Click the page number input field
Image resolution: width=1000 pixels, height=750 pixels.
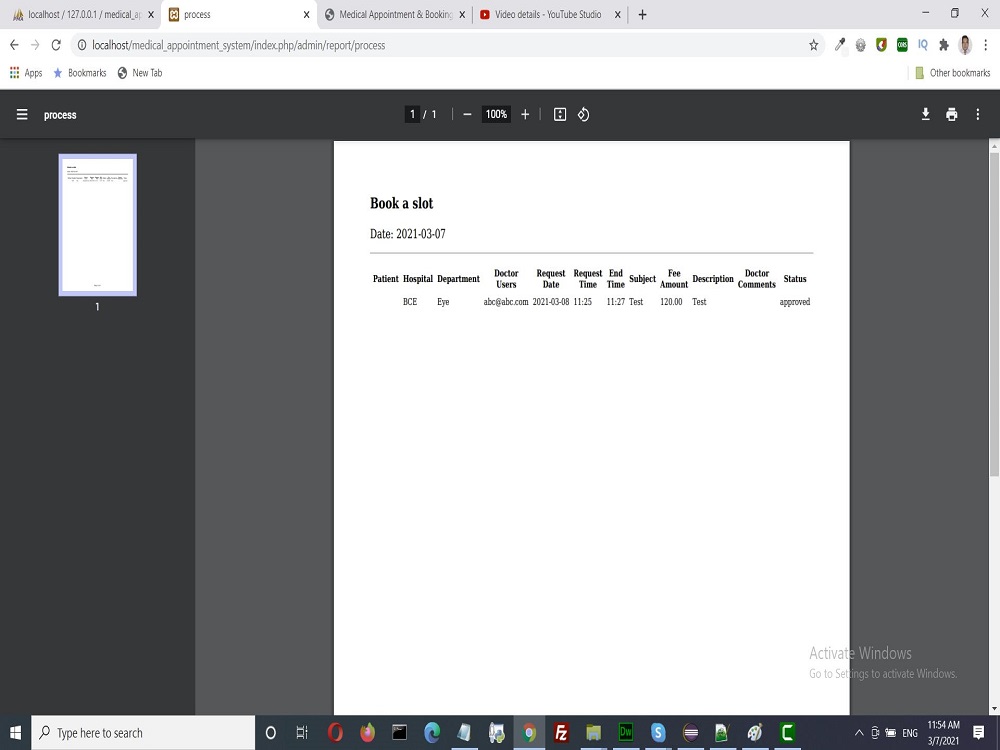413,114
